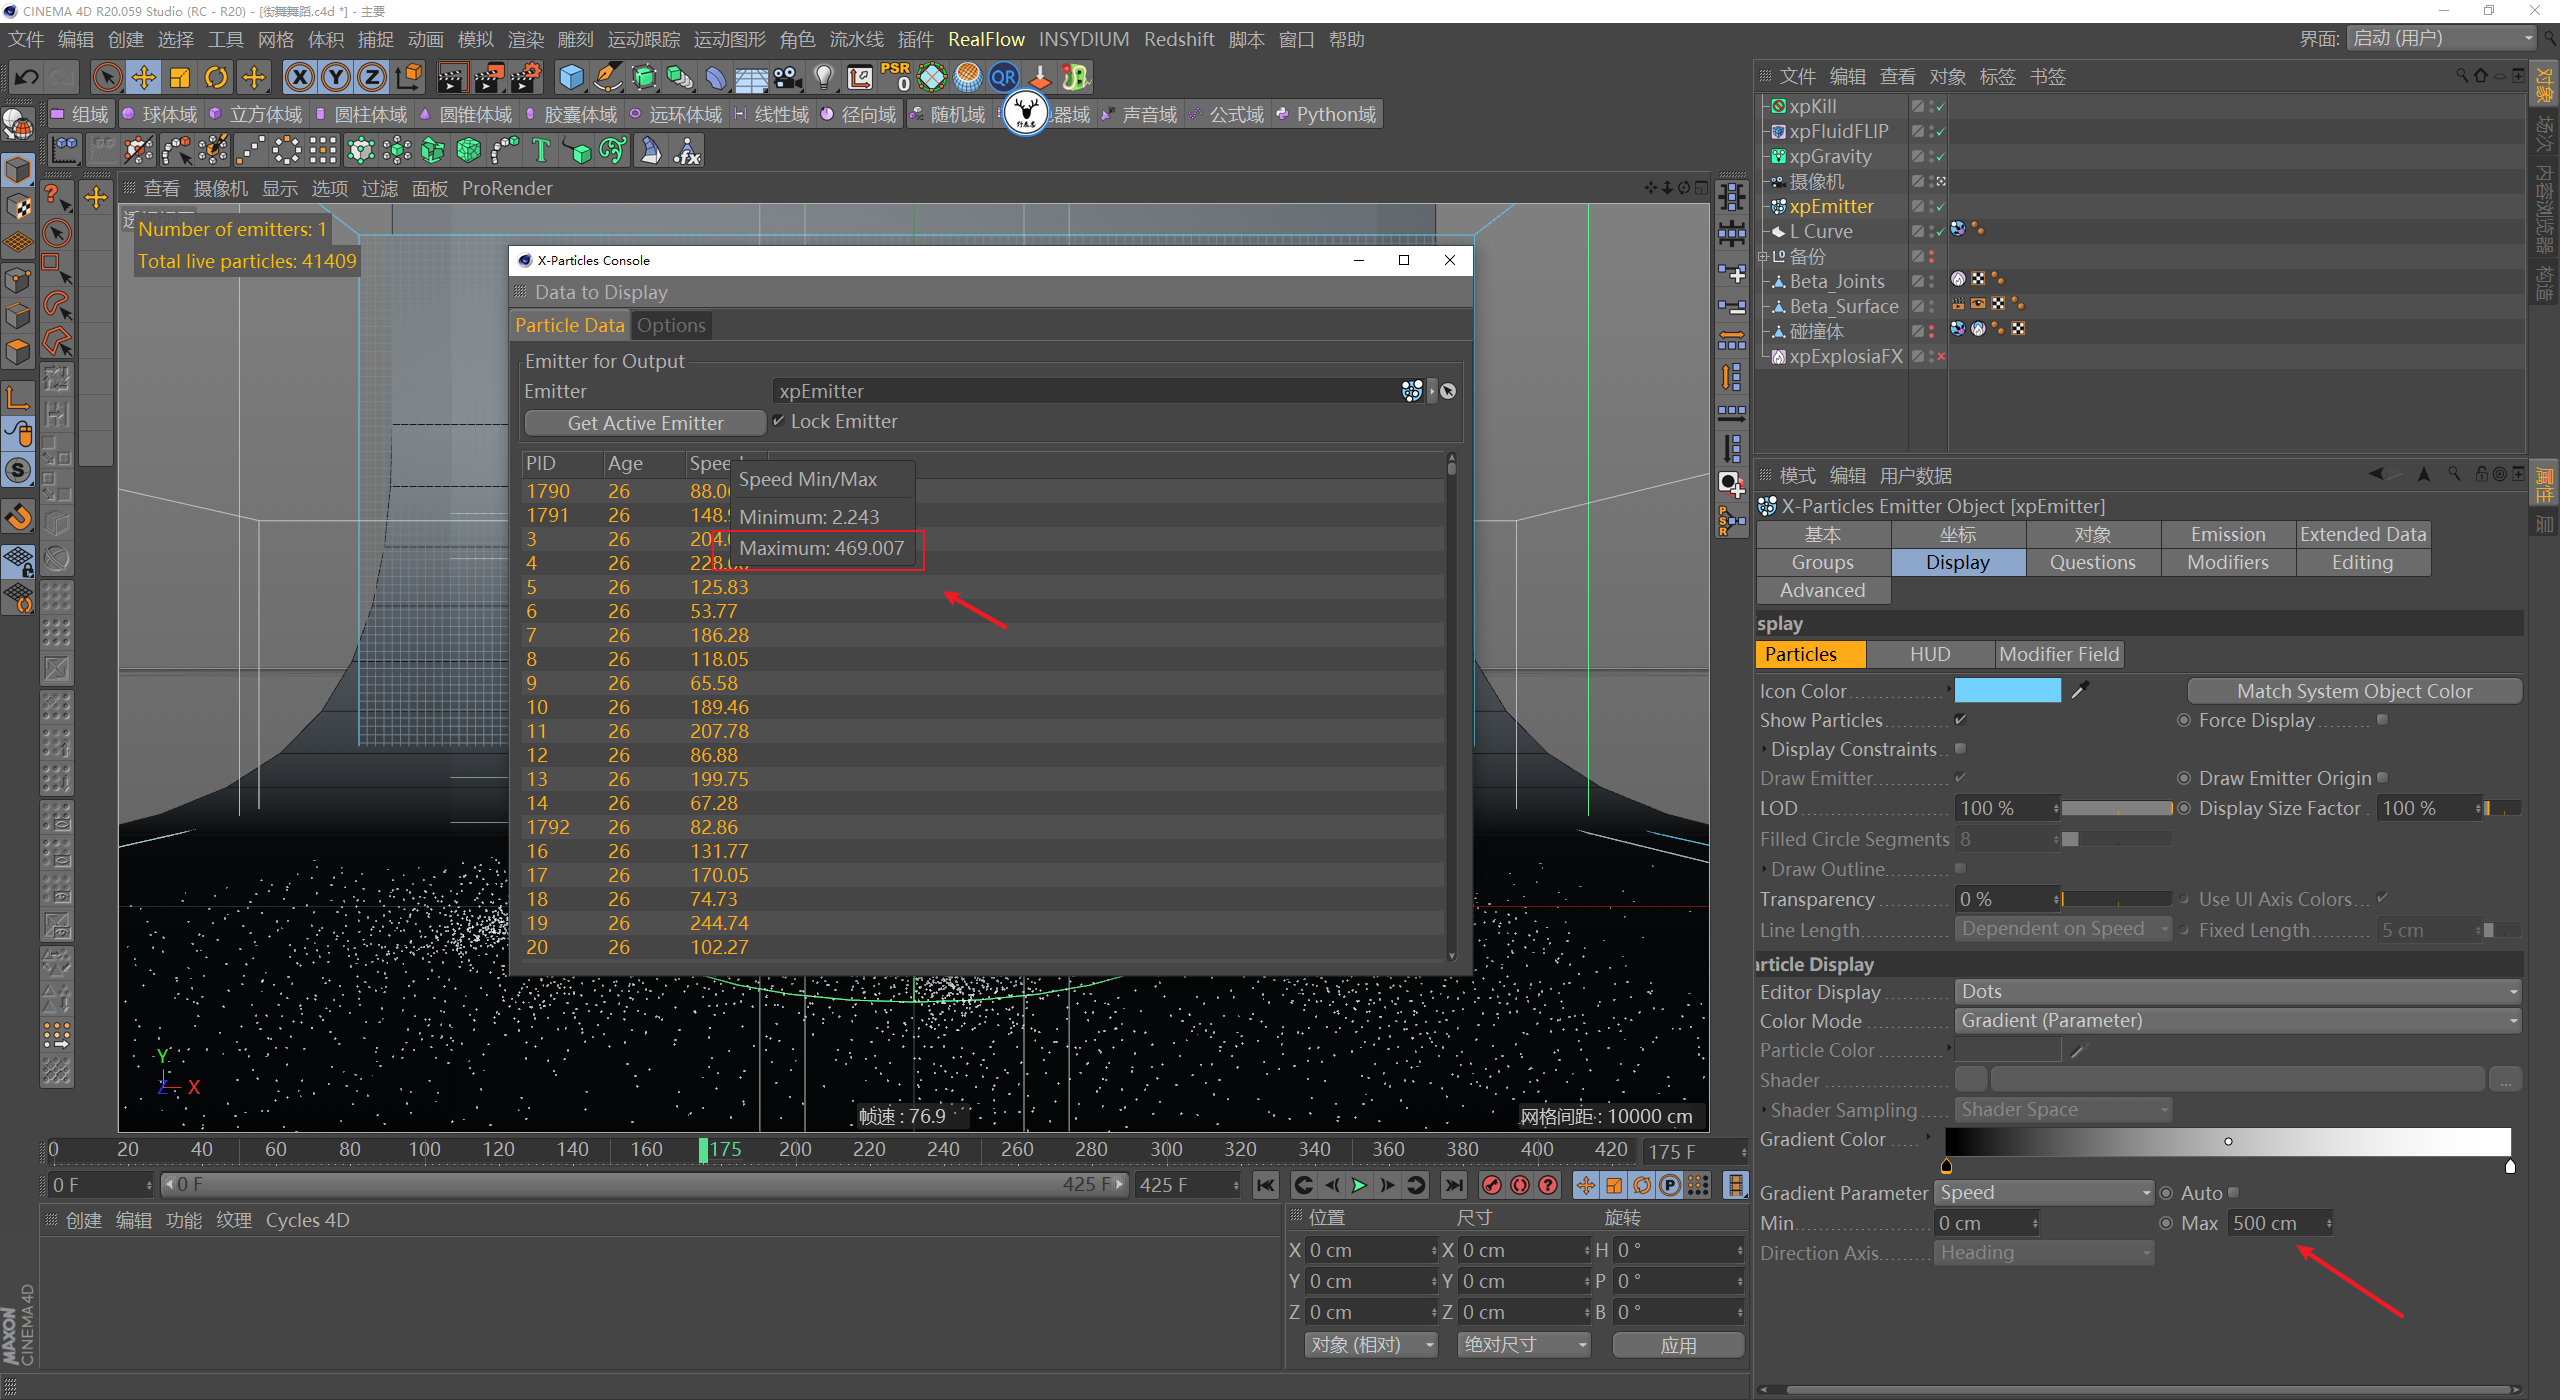Click the Icon Color blue swatch

pyautogui.click(x=2007, y=690)
